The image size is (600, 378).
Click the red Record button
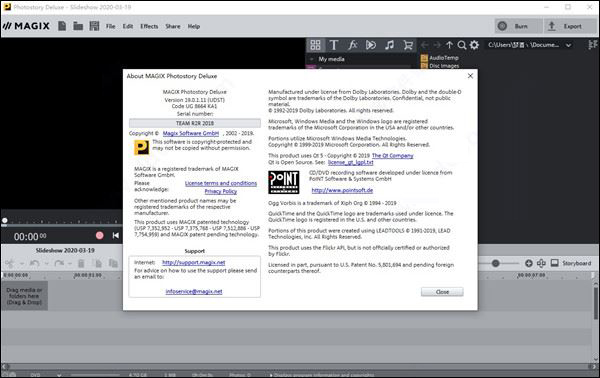click(99, 235)
